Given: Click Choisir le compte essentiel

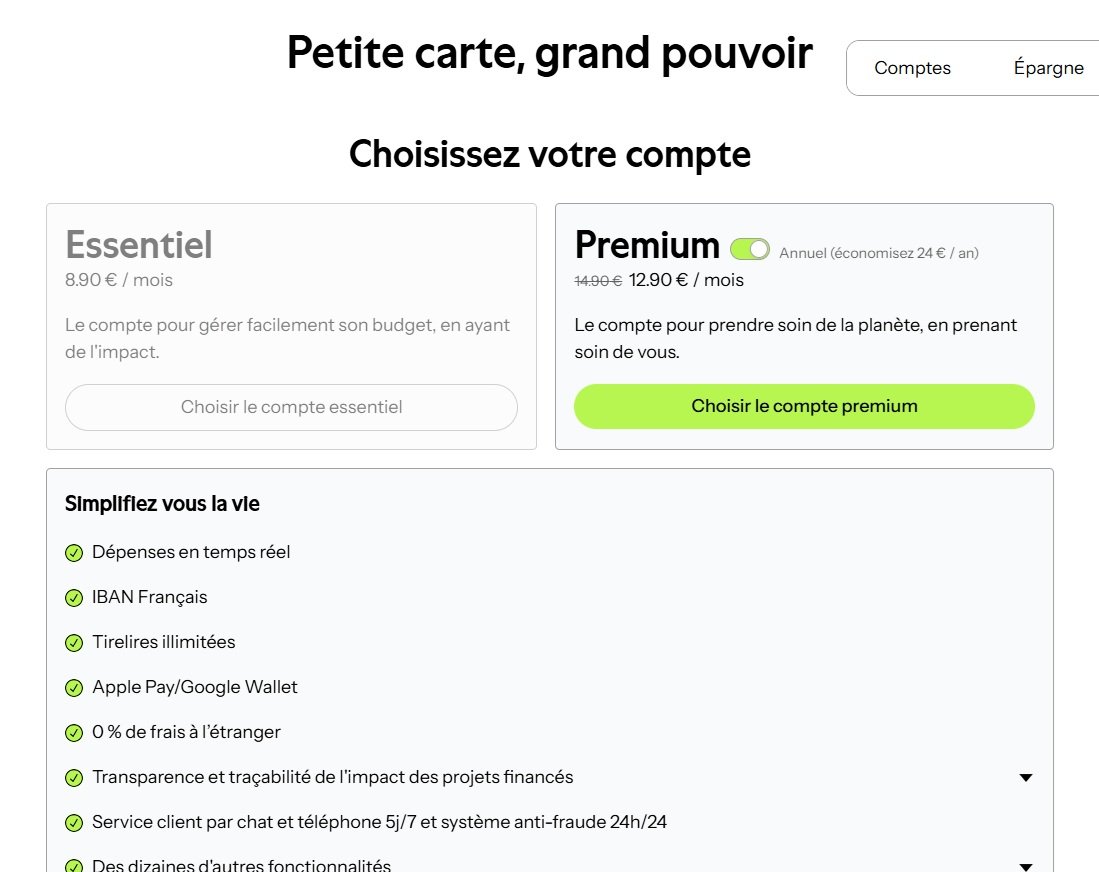Looking at the screenshot, I should tap(291, 407).
